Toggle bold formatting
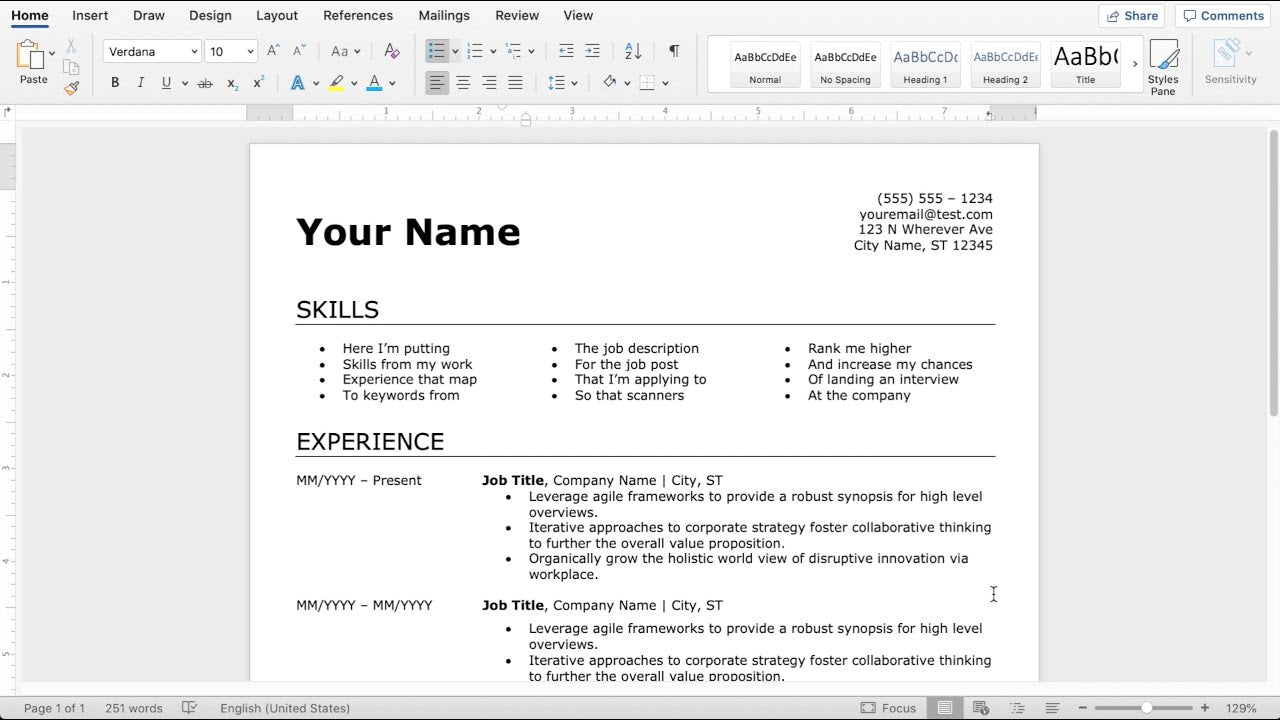Screen dimensions: 1280x720 click(115, 83)
